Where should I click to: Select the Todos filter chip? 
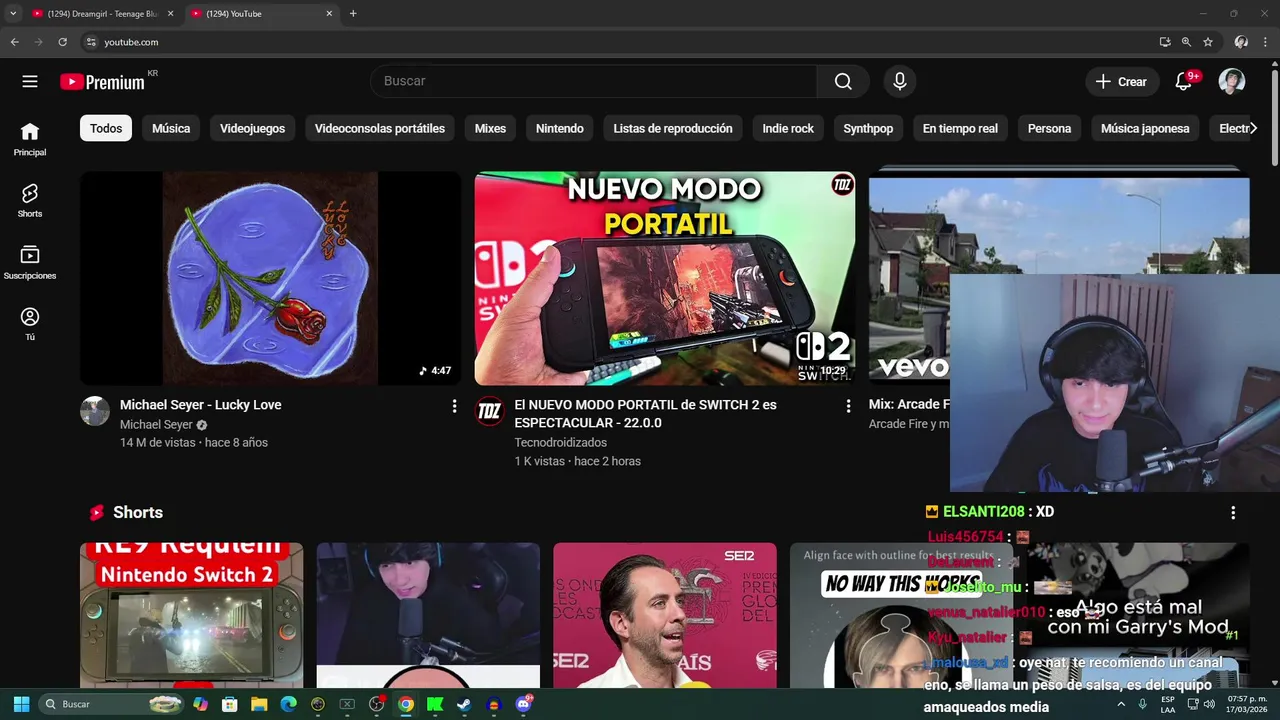(x=106, y=128)
